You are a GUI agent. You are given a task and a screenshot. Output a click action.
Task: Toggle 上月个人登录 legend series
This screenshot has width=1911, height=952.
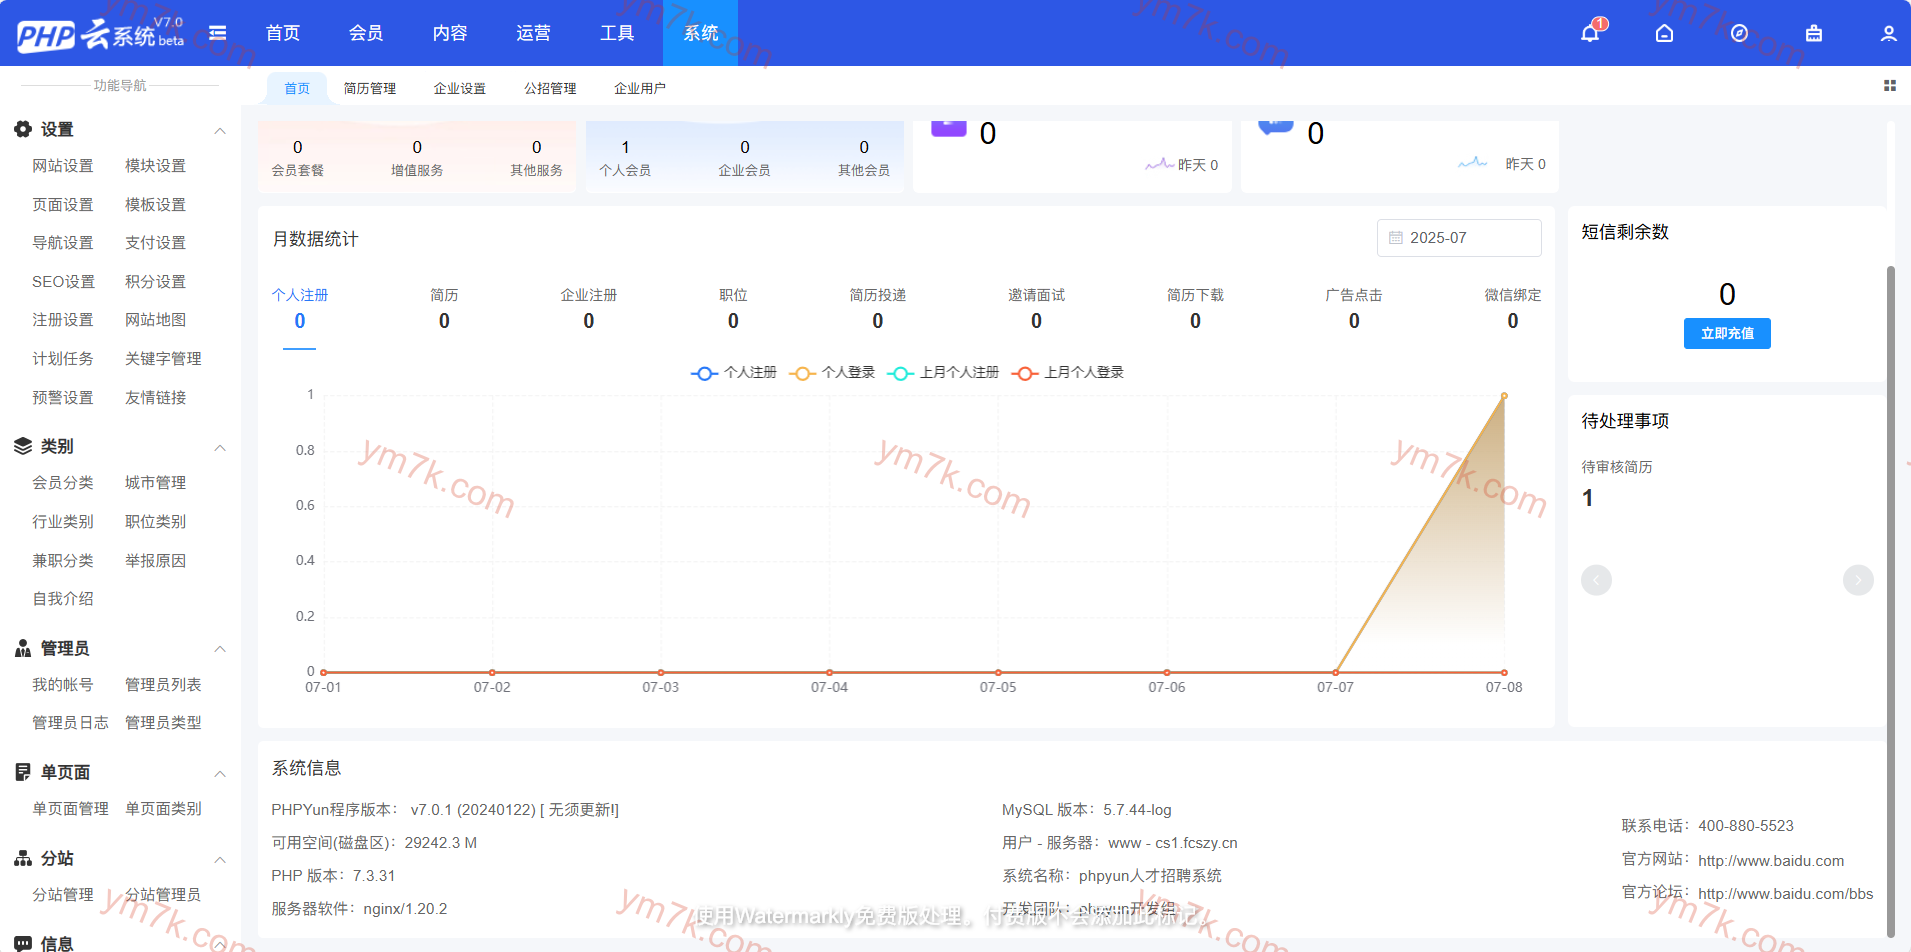point(1068,373)
